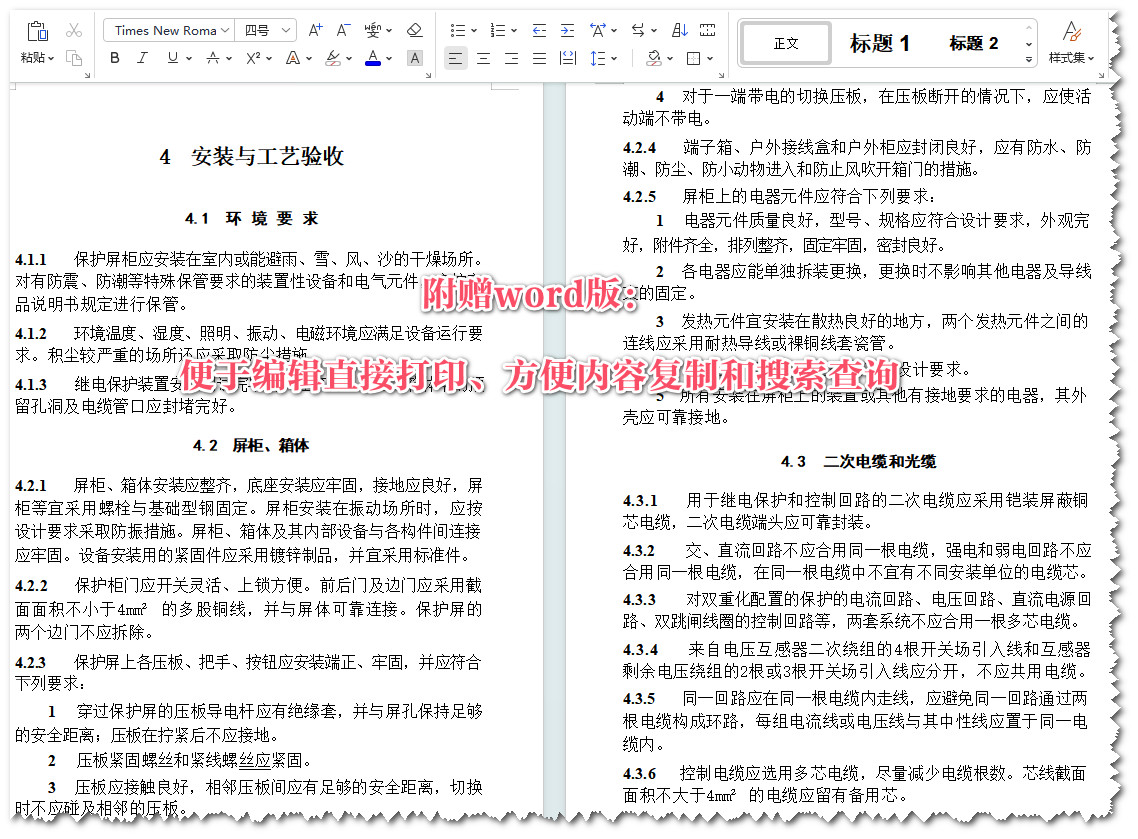The height and width of the screenshot is (839, 1138).
Task: Click the superscript X² icon
Action: coord(252,58)
